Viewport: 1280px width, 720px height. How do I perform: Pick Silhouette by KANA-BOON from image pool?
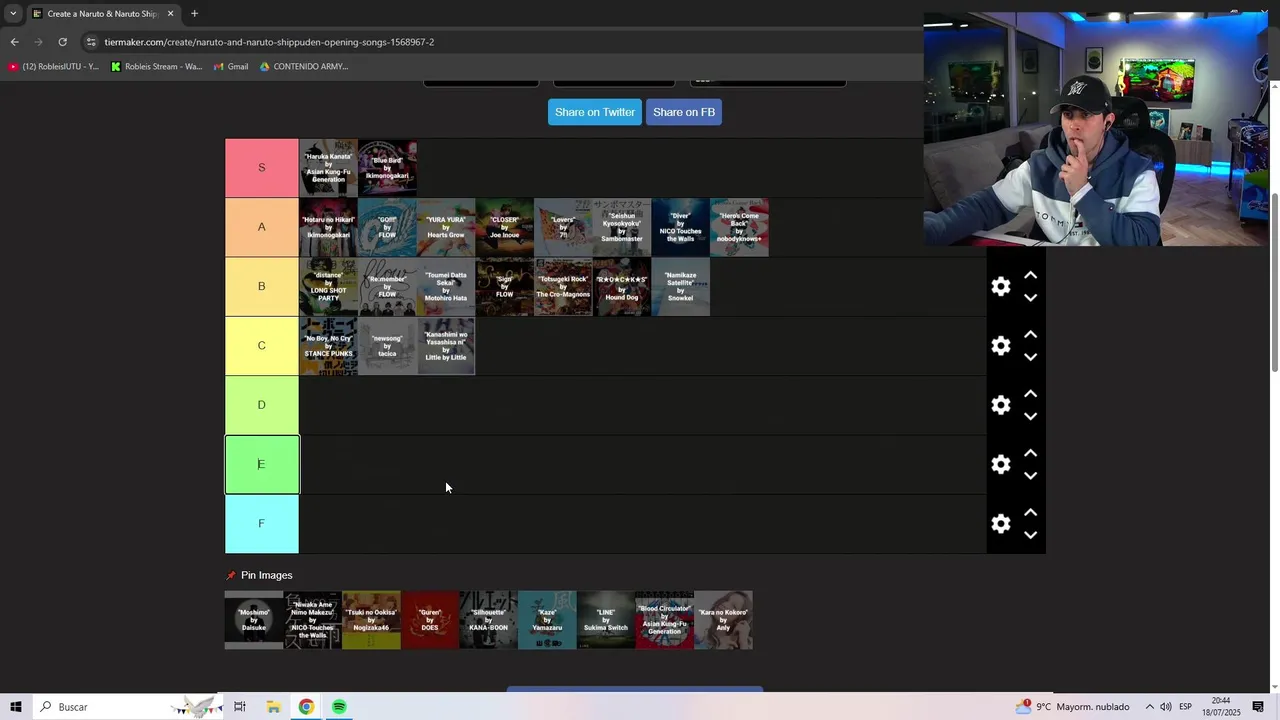coord(489,620)
